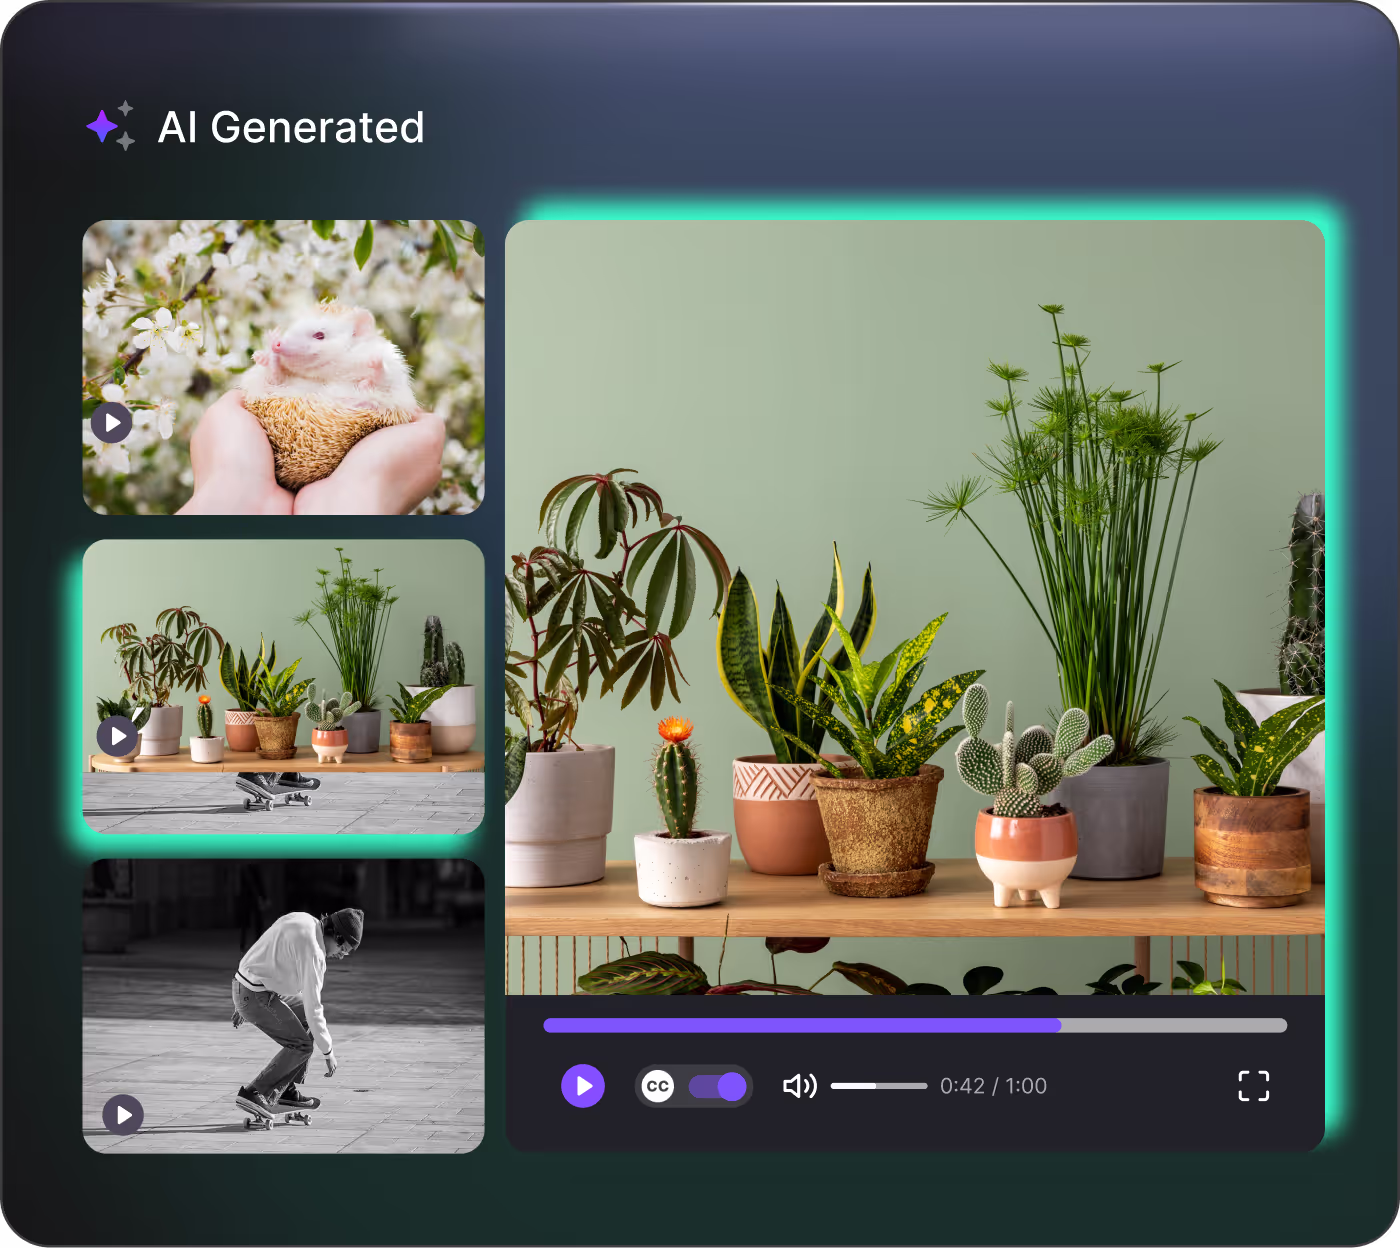Image resolution: width=1400 pixels, height=1248 pixels.
Task: Select the black and white skateboarder thumbnail
Action: point(283,1006)
